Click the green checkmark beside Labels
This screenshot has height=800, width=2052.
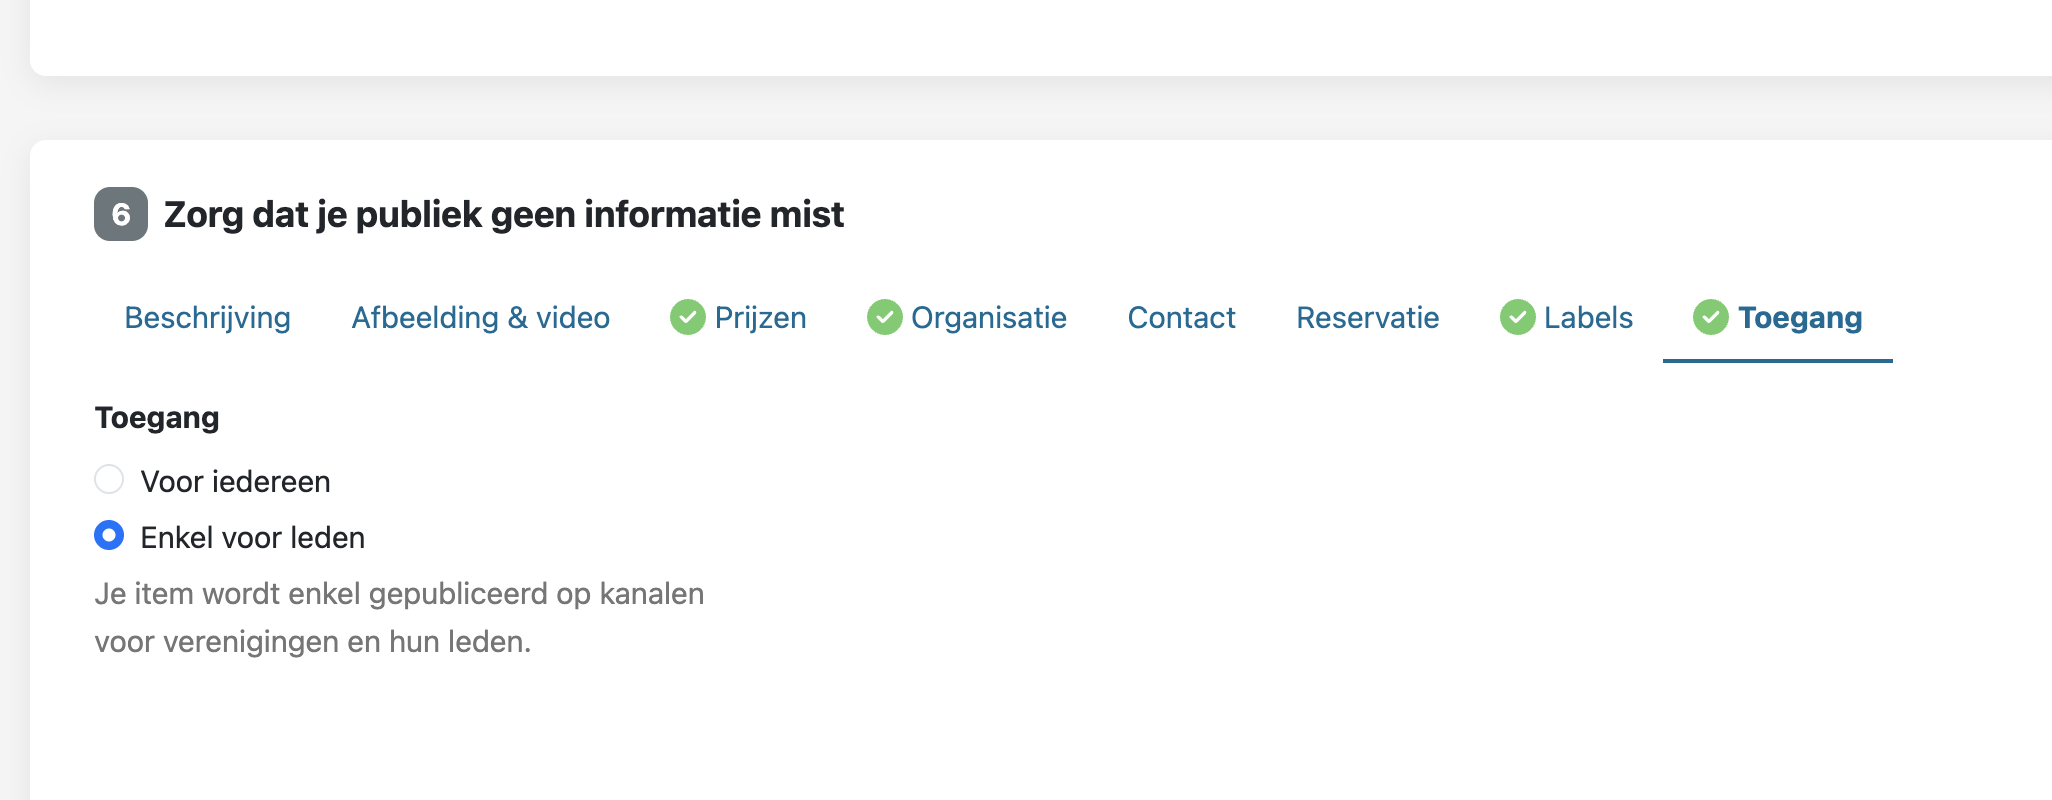(x=1517, y=317)
